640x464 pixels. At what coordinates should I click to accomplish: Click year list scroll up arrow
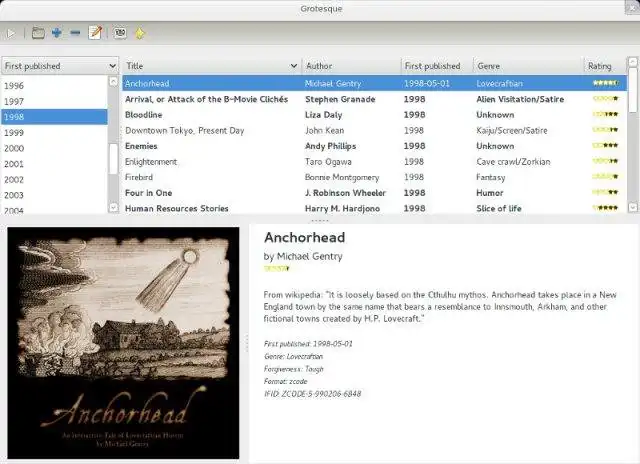[x=113, y=81]
